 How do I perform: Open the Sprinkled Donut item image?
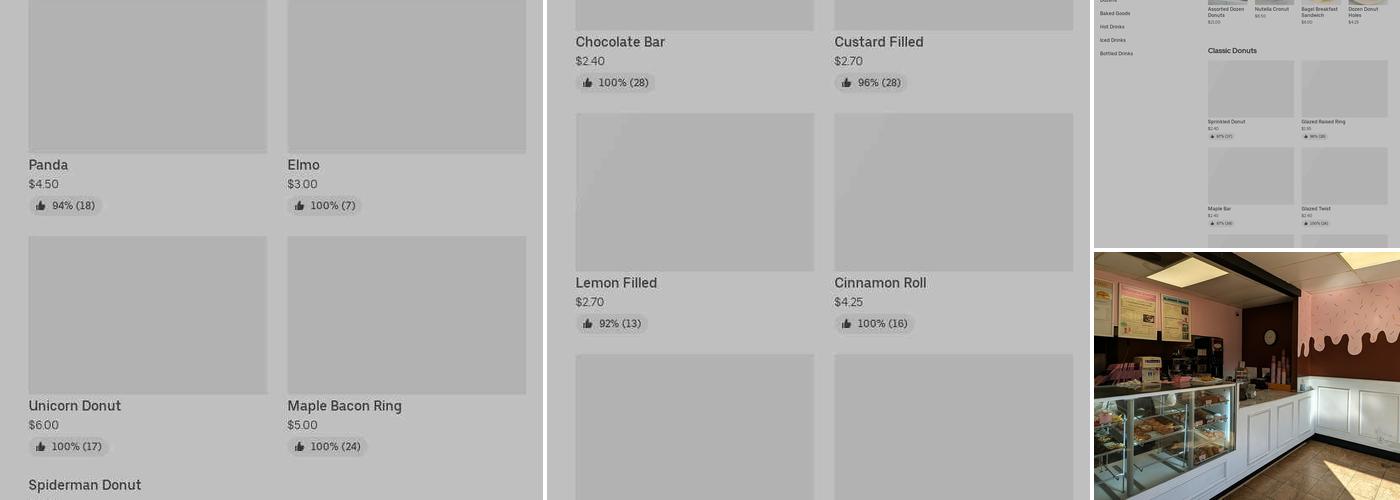(x=1250, y=89)
